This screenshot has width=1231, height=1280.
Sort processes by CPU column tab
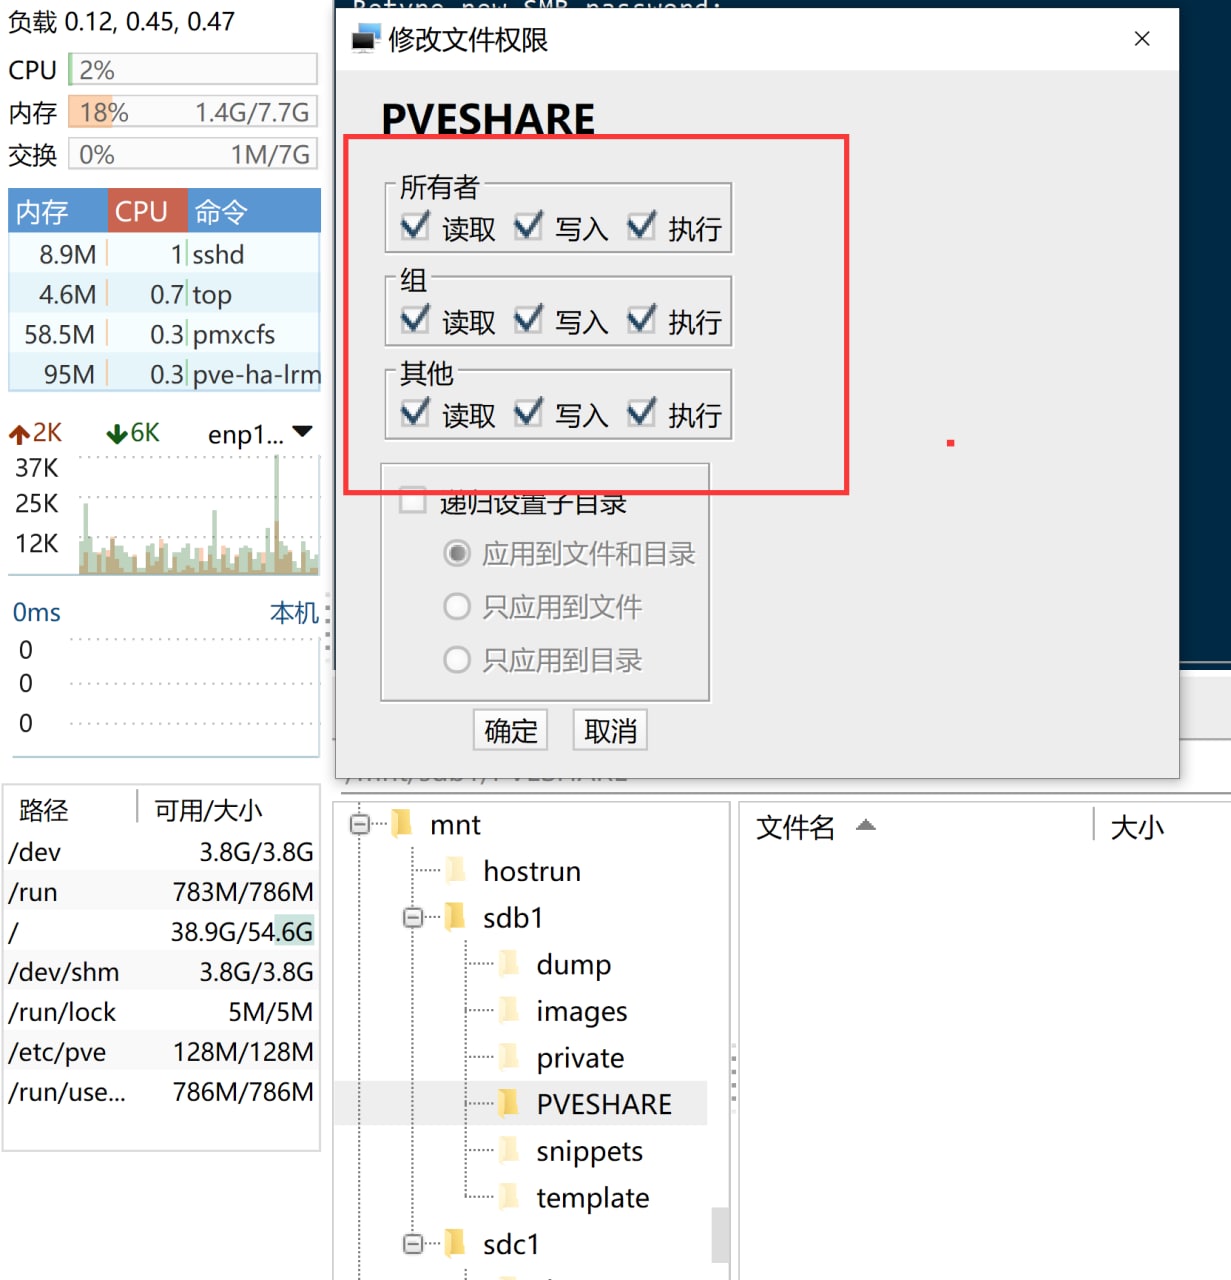[146, 211]
